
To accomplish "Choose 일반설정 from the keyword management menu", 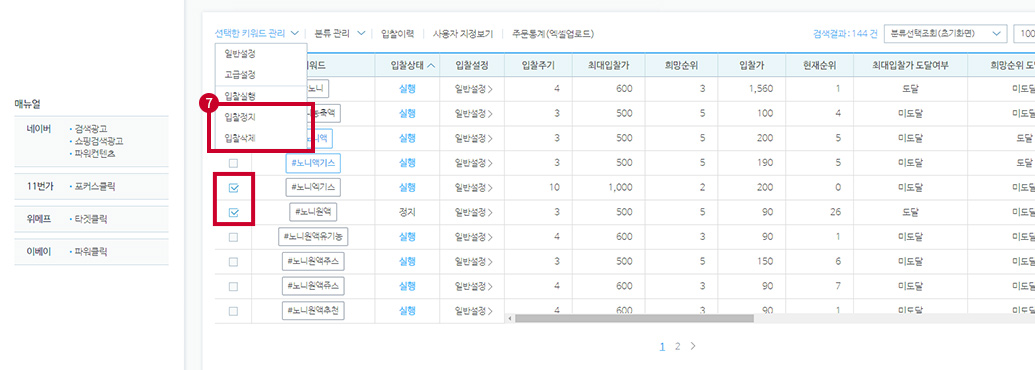I will [x=241, y=53].
